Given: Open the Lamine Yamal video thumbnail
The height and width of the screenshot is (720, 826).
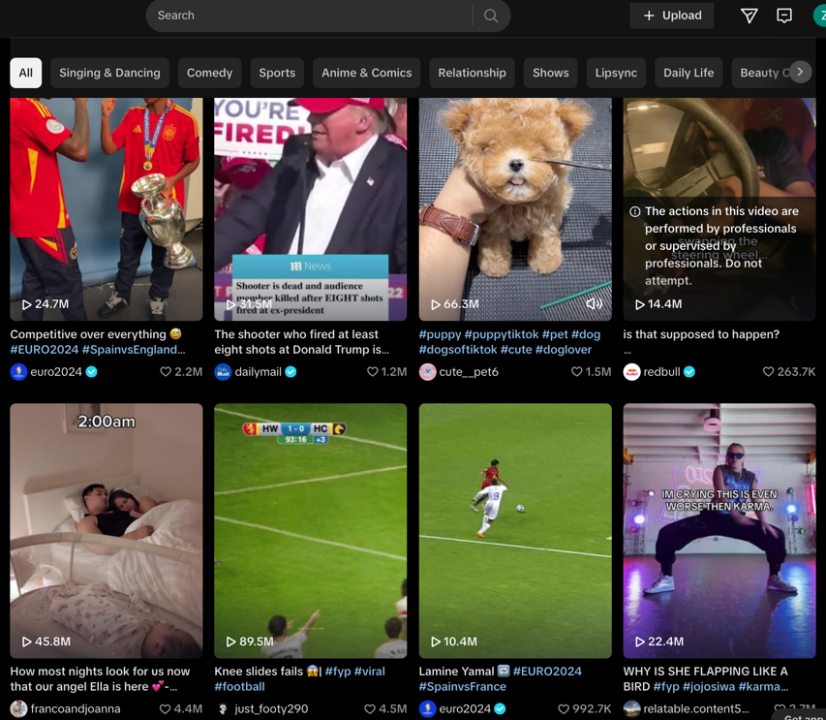Looking at the screenshot, I should [x=515, y=530].
